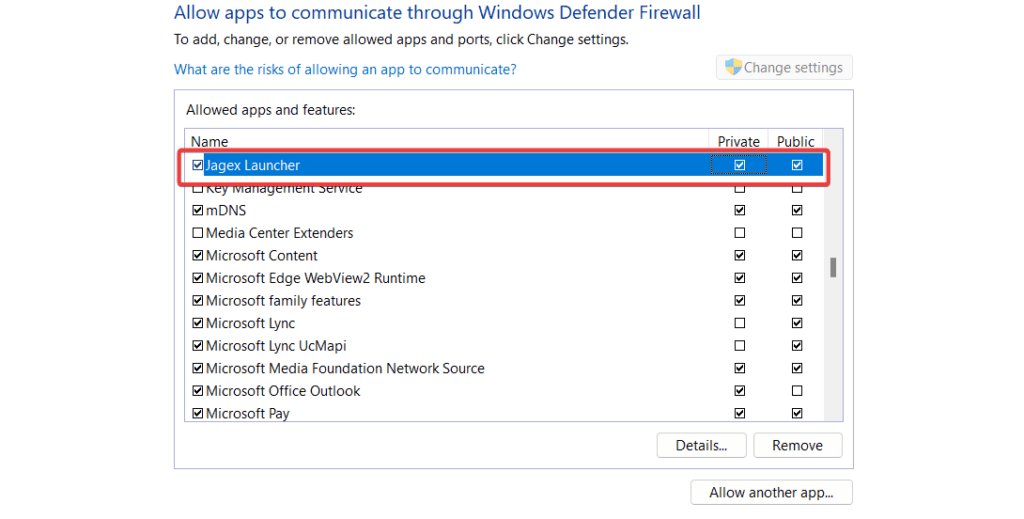This screenshot has width=1024, height=519.
Task: Enable Private for Microsoft Lync
Action: [739, 323]
